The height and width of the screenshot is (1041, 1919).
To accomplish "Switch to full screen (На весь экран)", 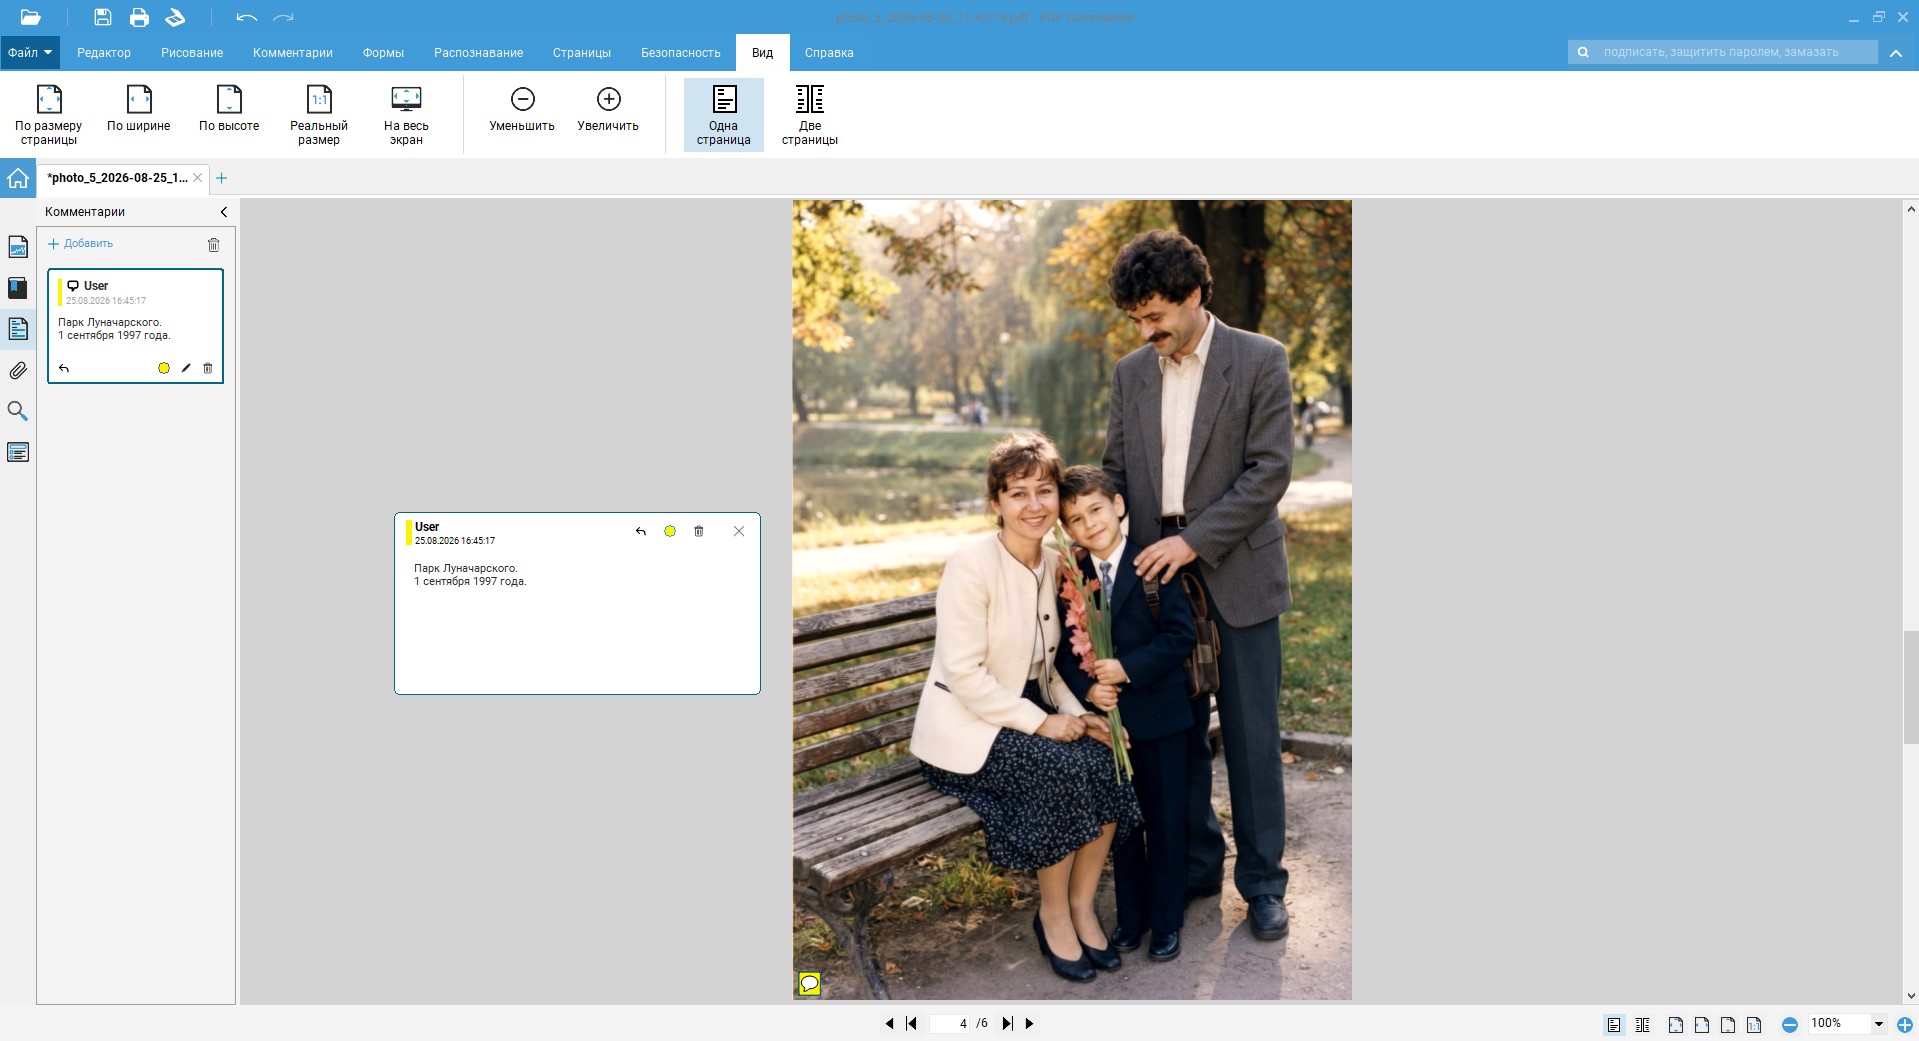I will [x=406, y=115].
